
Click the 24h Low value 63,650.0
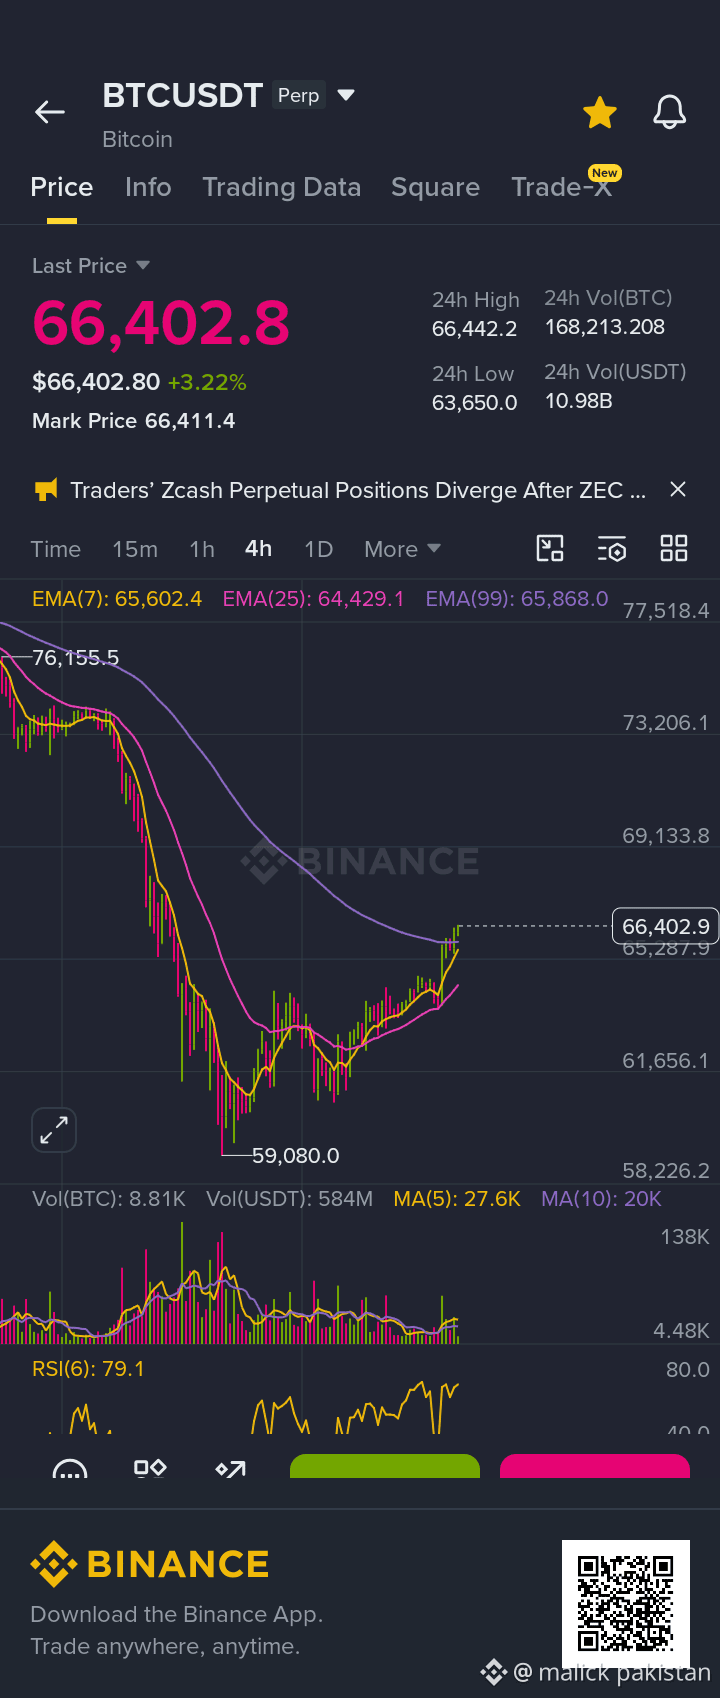(x=474, y=403)
